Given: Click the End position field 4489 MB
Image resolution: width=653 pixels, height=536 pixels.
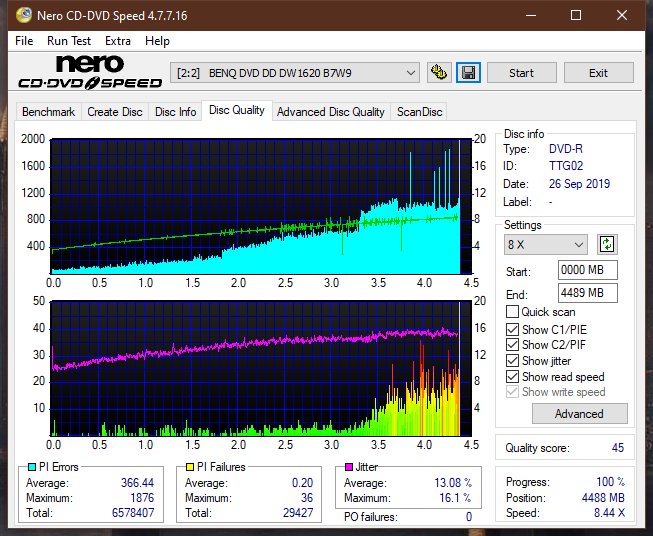Looking at the screenshot, I should (x=587, y=293).
